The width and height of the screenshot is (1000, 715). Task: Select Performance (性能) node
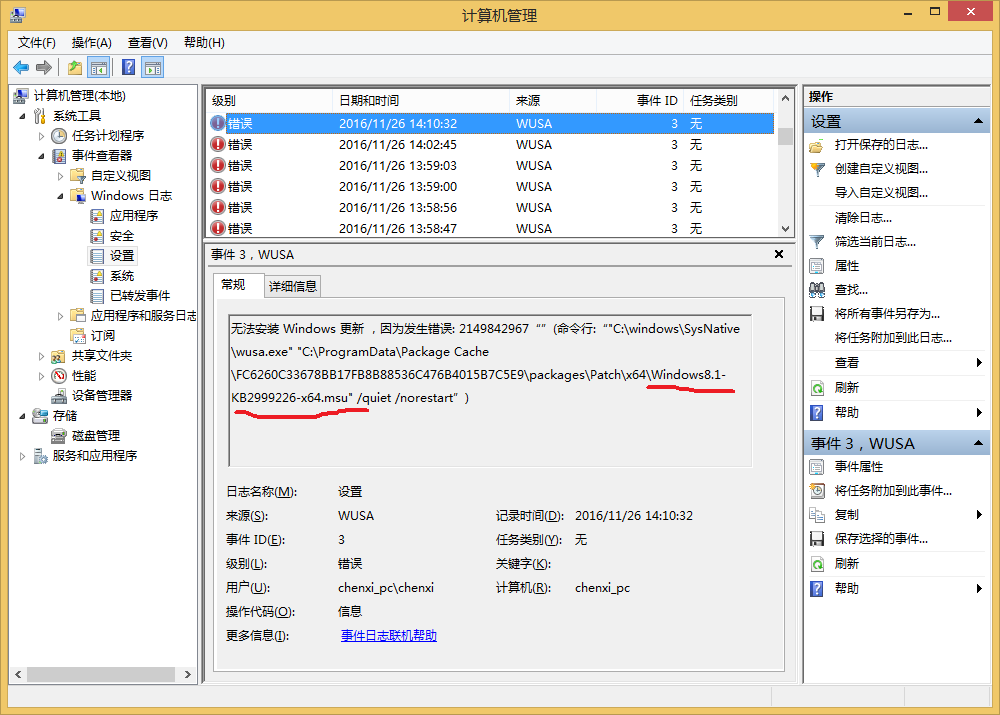pyautogui.click(x=84, y=376)
